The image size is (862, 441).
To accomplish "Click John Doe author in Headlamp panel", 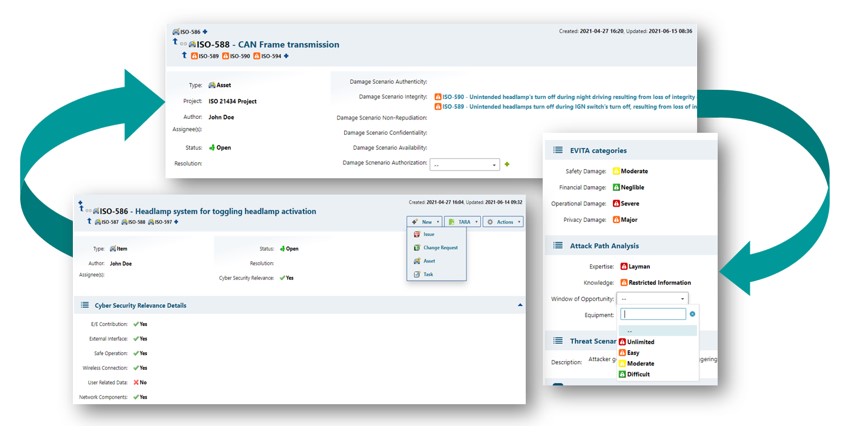I will (x=120, y=263).
